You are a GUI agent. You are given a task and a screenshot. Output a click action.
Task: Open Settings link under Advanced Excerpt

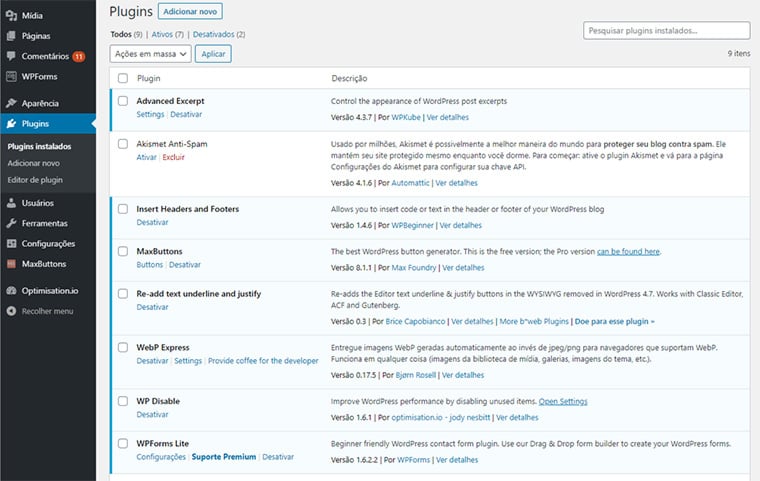click(150, 114)
